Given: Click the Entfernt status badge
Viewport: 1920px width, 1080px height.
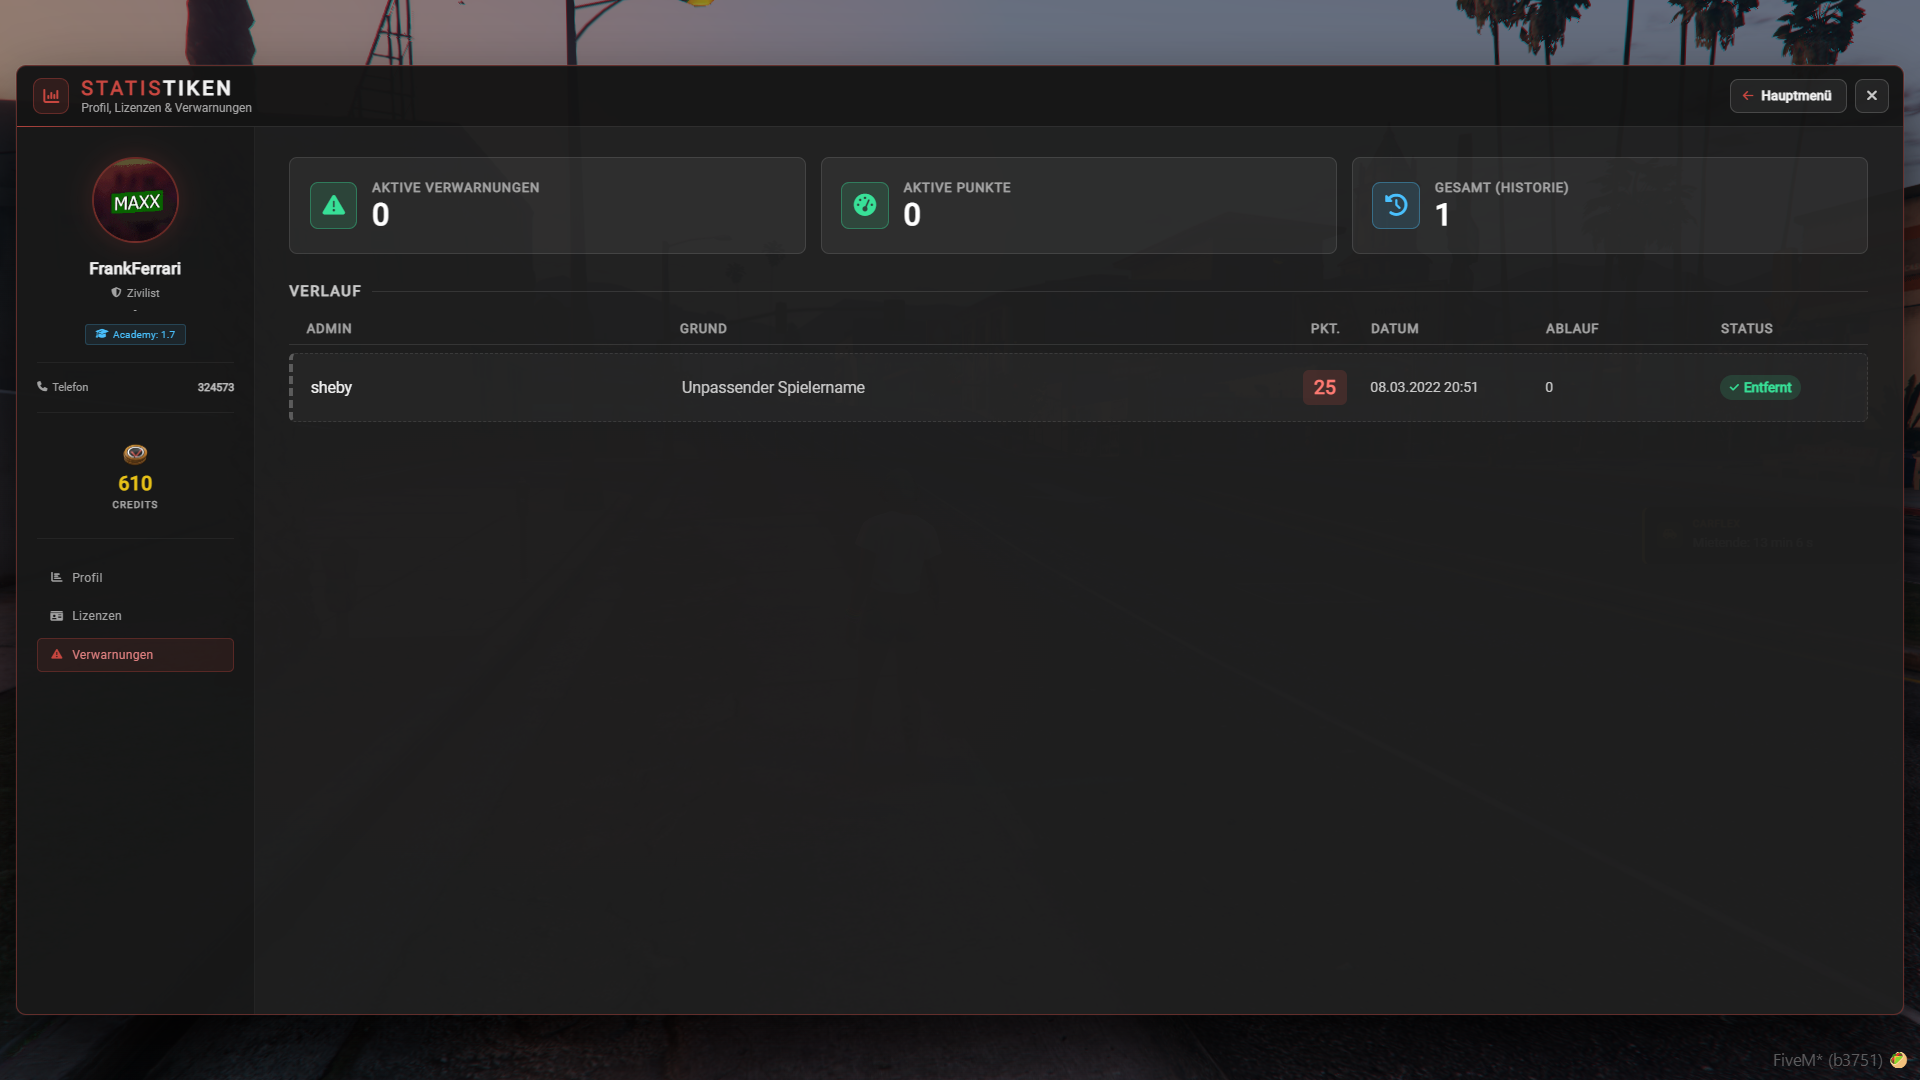Looking at the screenshot, I should click(1760, 387).
